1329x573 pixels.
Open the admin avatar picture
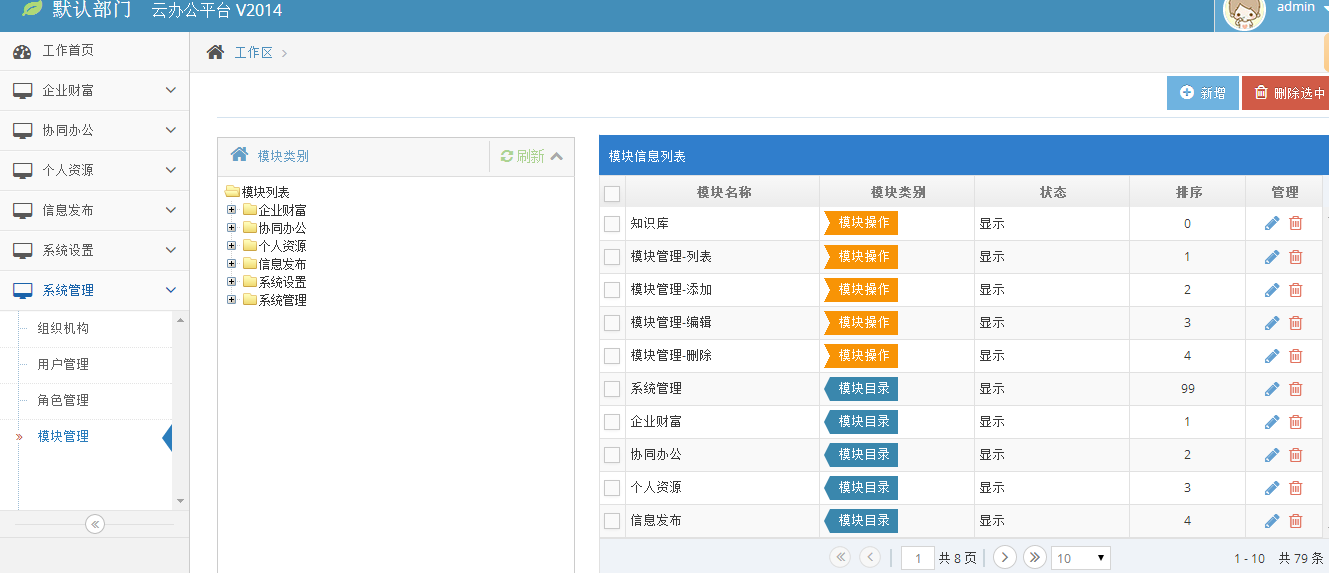[x=1245, y=12]
